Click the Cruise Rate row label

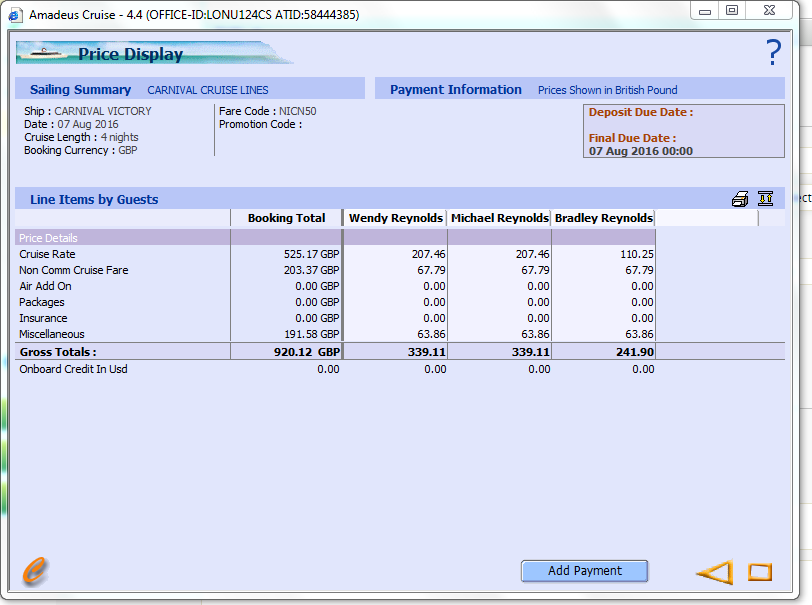pos(47,254)
